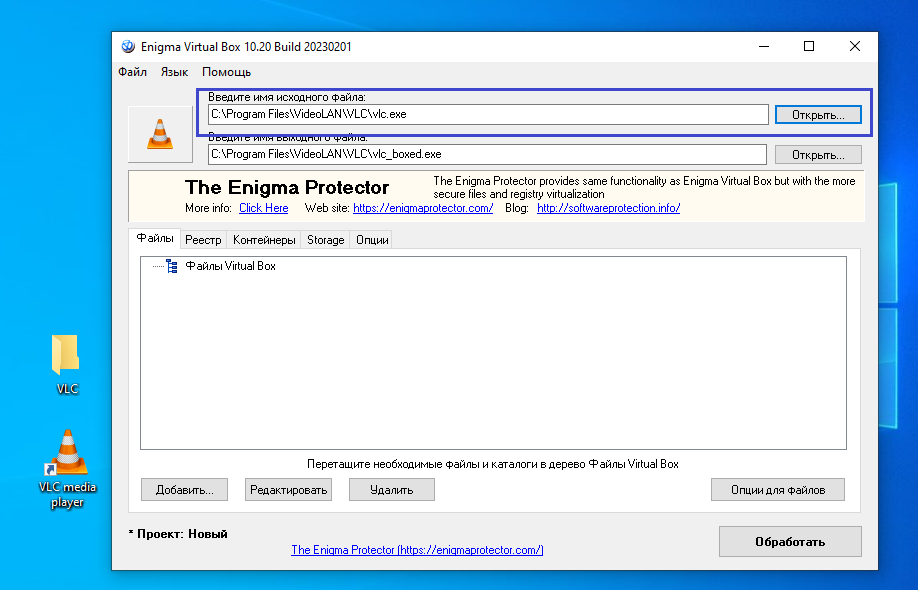This screenshot has height=590, width=918.
Task: Switch to the Storage tab
Action: point(326,240)
